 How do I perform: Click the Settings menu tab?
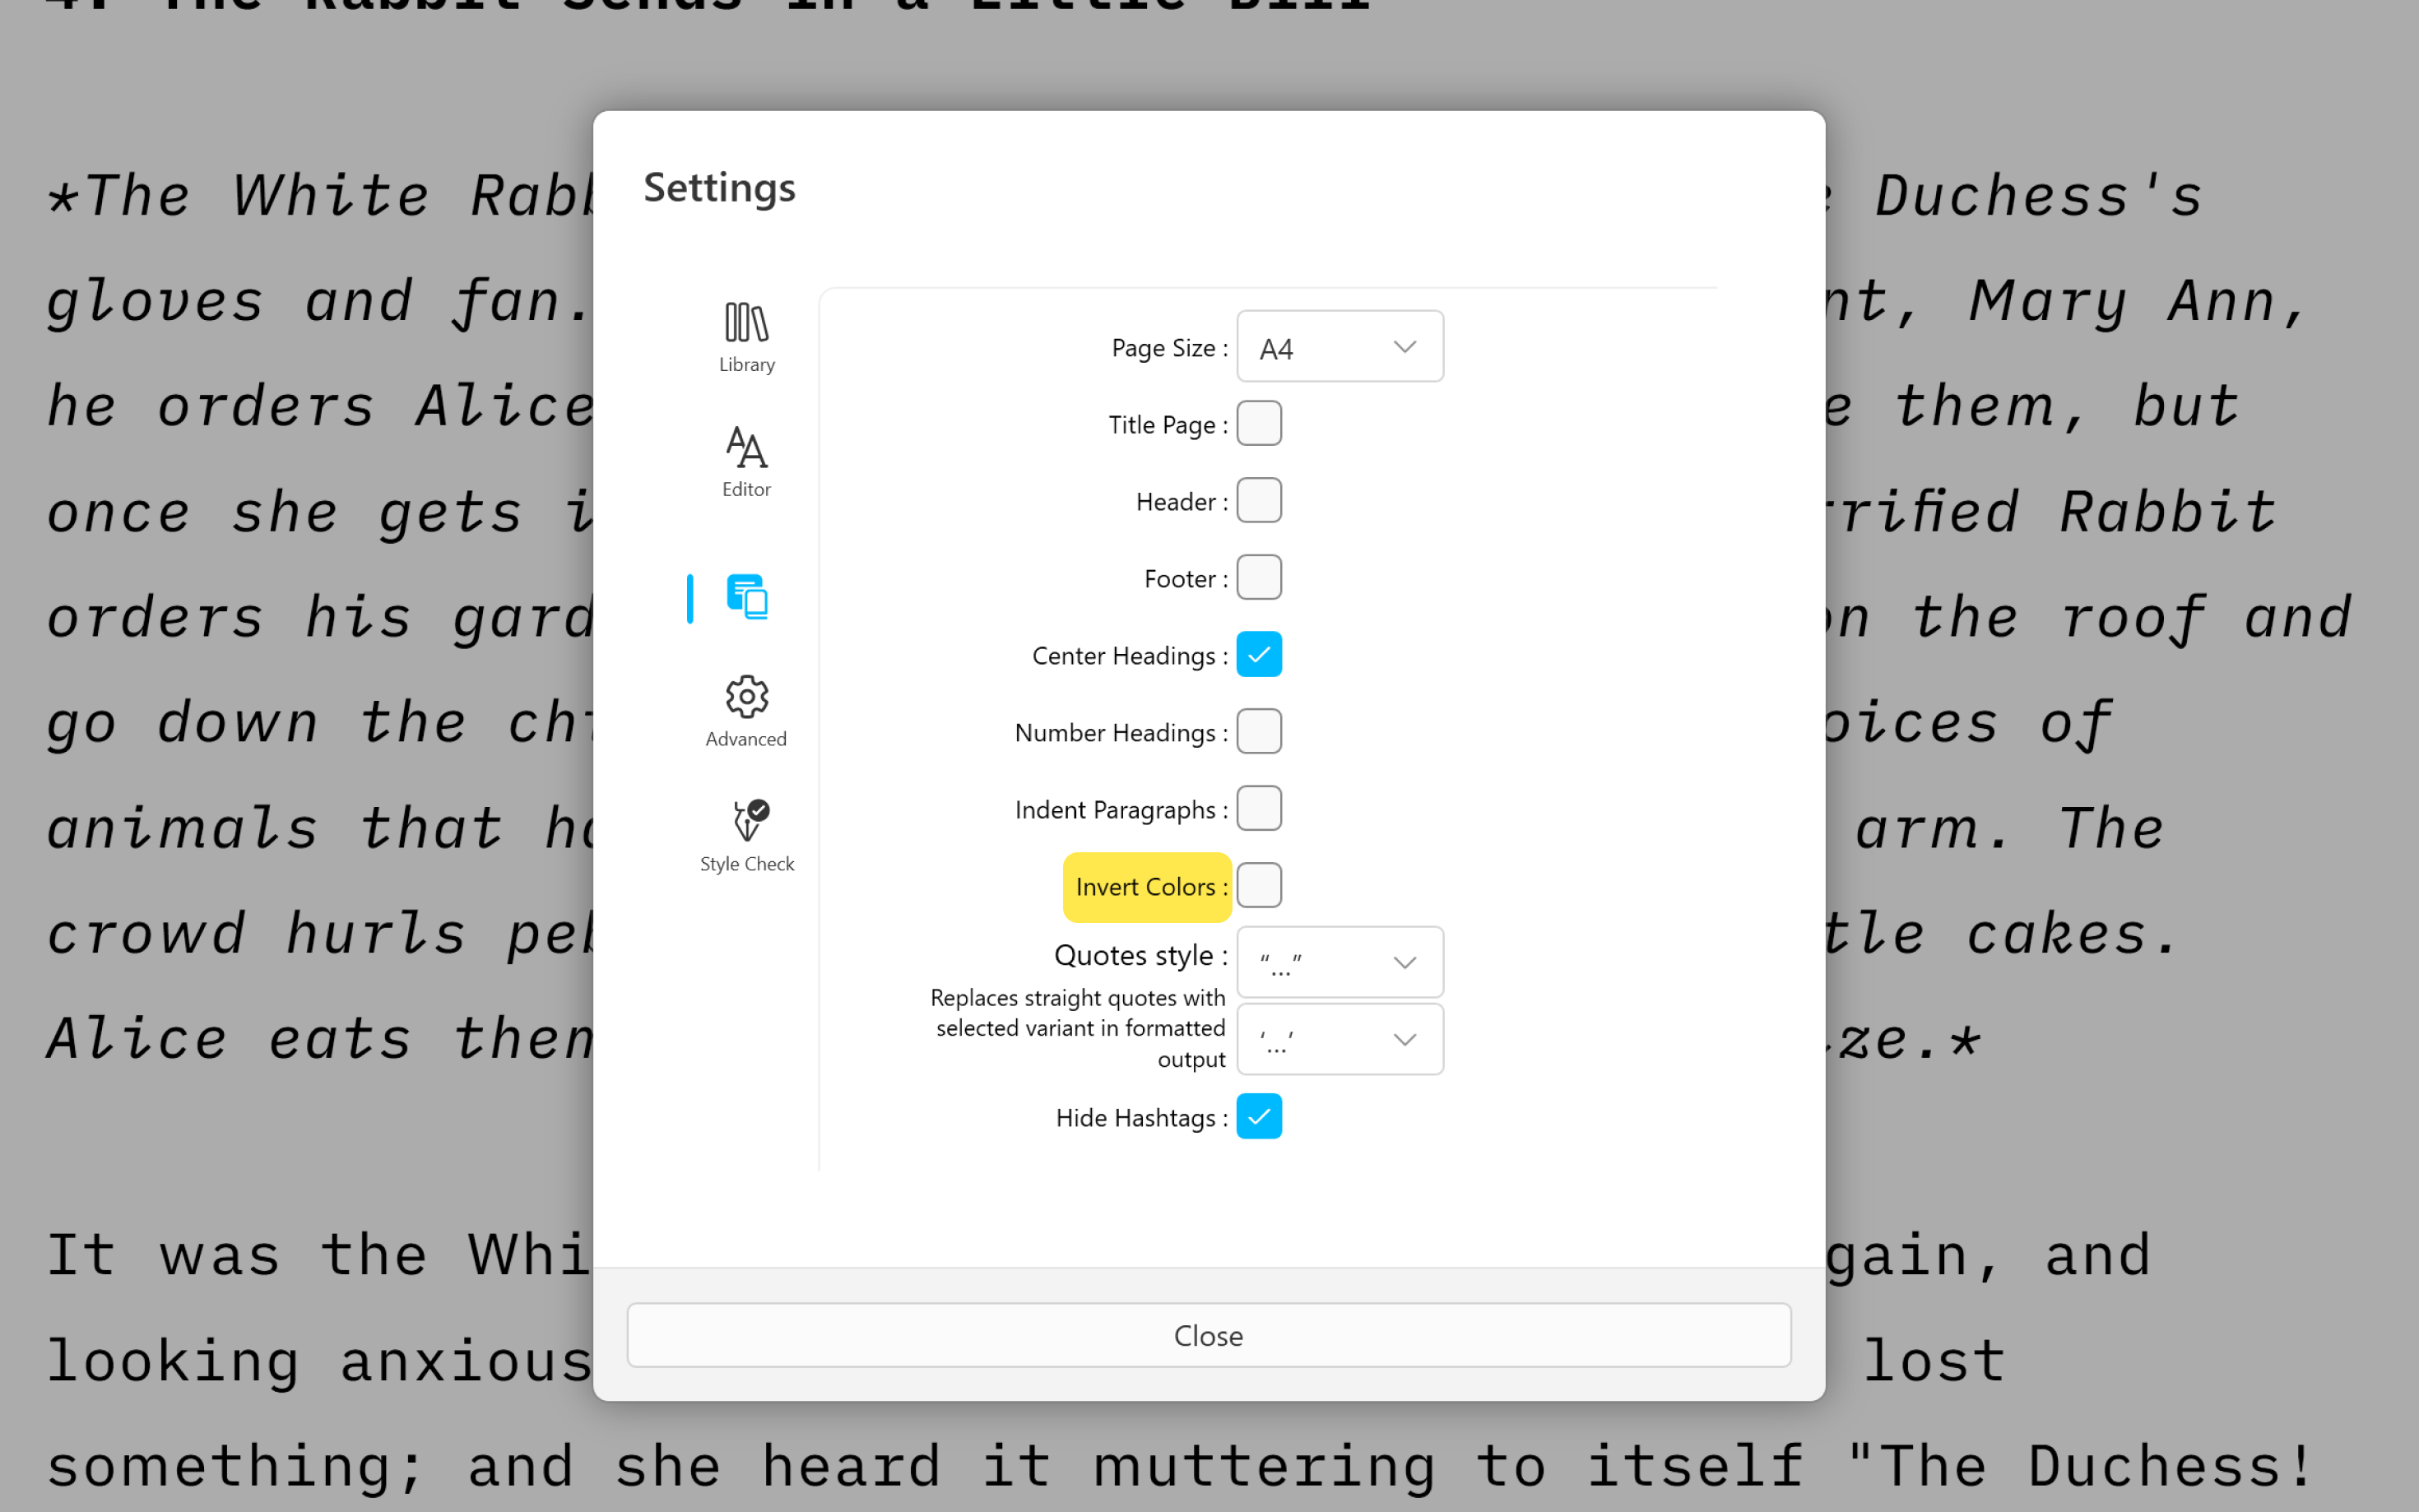747,597
